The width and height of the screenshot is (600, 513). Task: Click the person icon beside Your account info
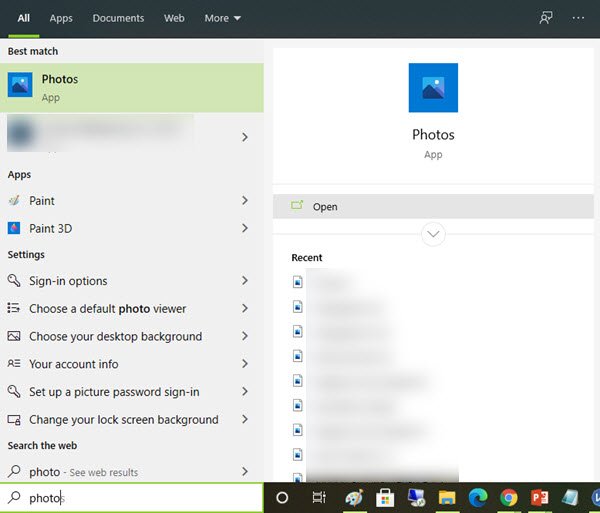pyautogui.click(x=14, y=363)
